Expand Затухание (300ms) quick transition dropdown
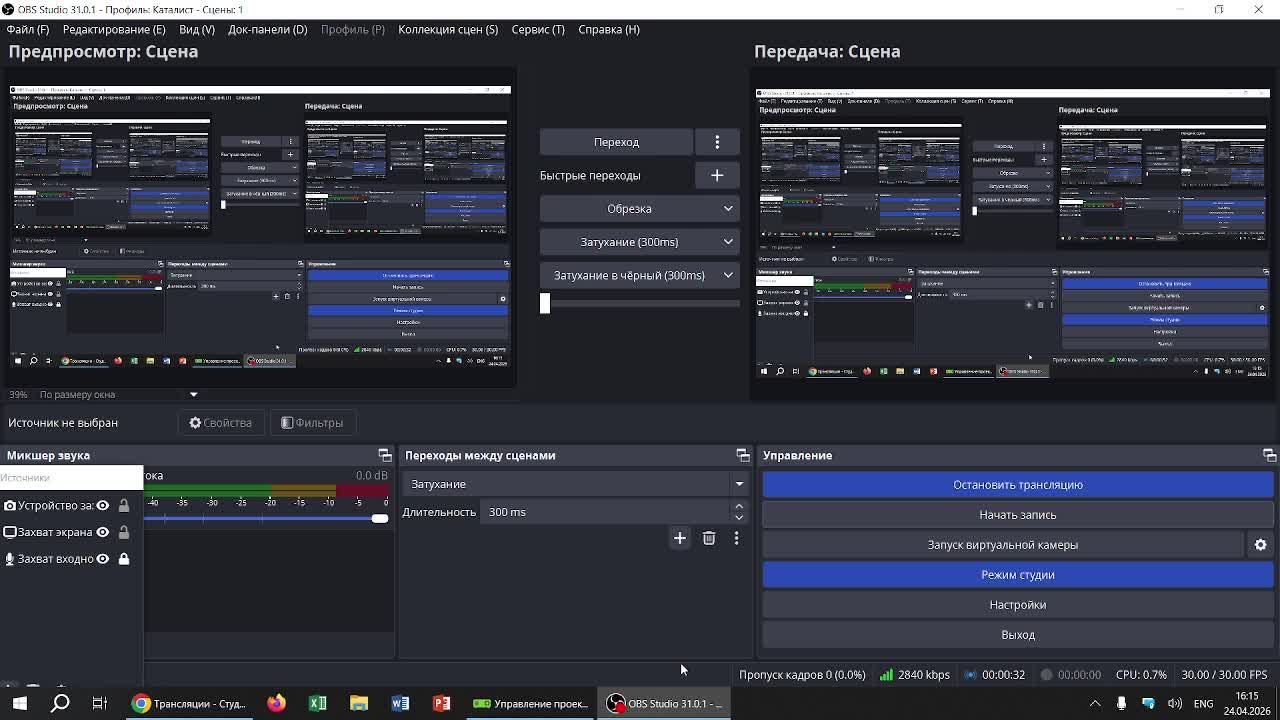1280x720 pixels. 728,242
